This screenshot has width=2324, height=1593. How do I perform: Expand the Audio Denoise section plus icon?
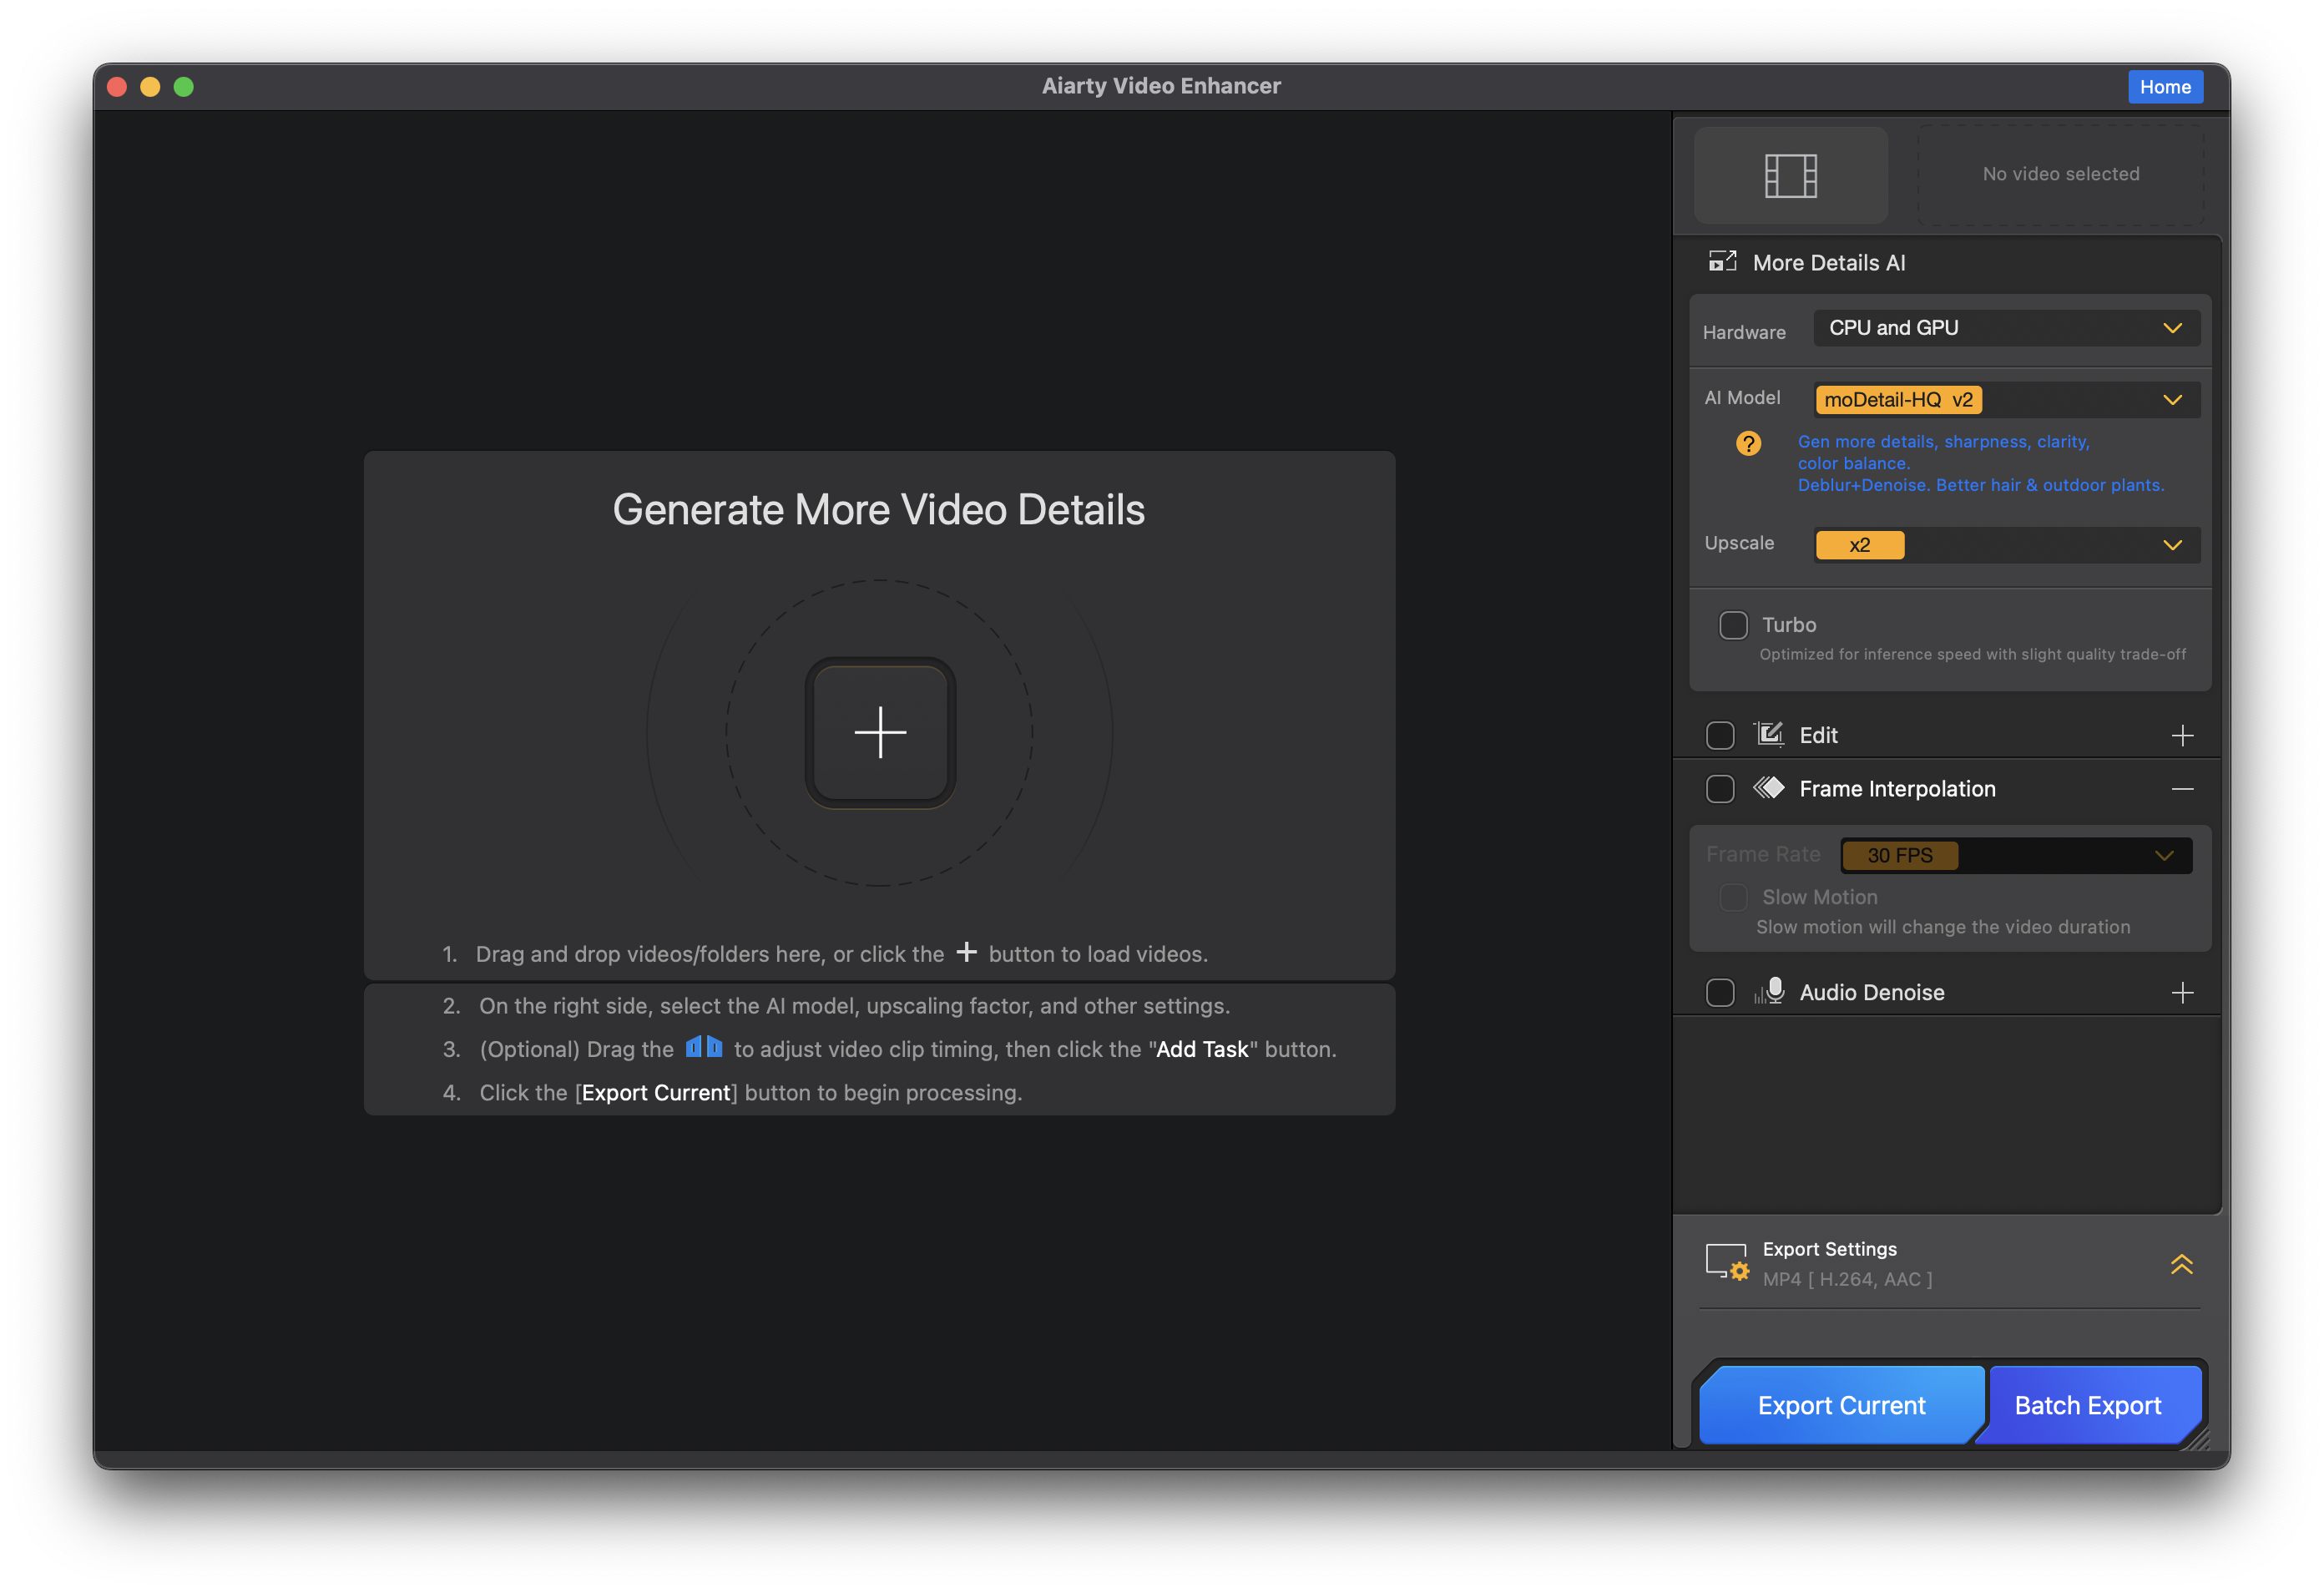(x=2182, y=993)
